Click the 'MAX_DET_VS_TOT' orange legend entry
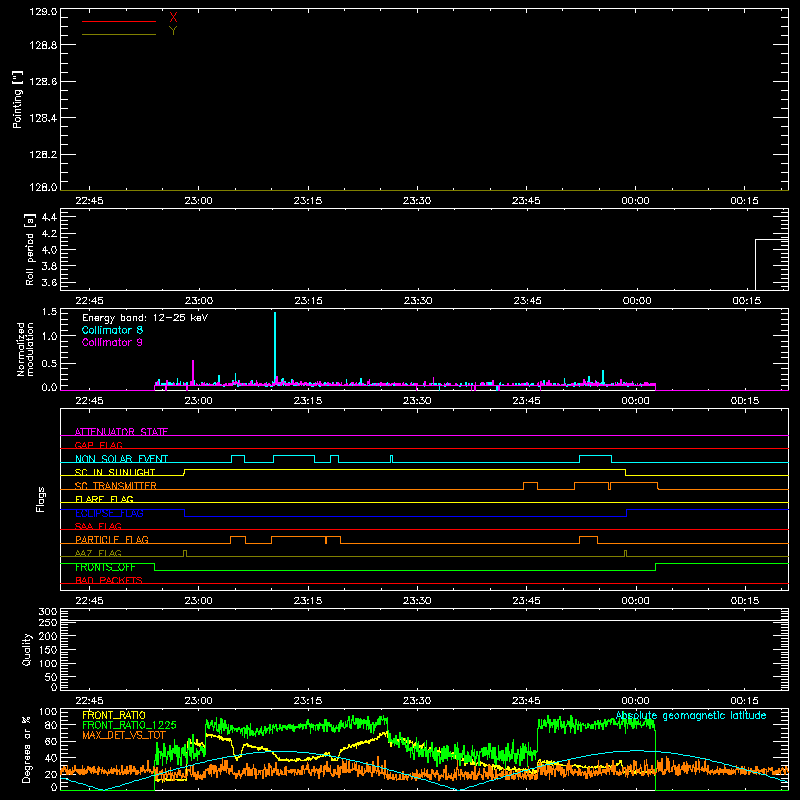Screen dimensions: 800x800 (124, 735)
